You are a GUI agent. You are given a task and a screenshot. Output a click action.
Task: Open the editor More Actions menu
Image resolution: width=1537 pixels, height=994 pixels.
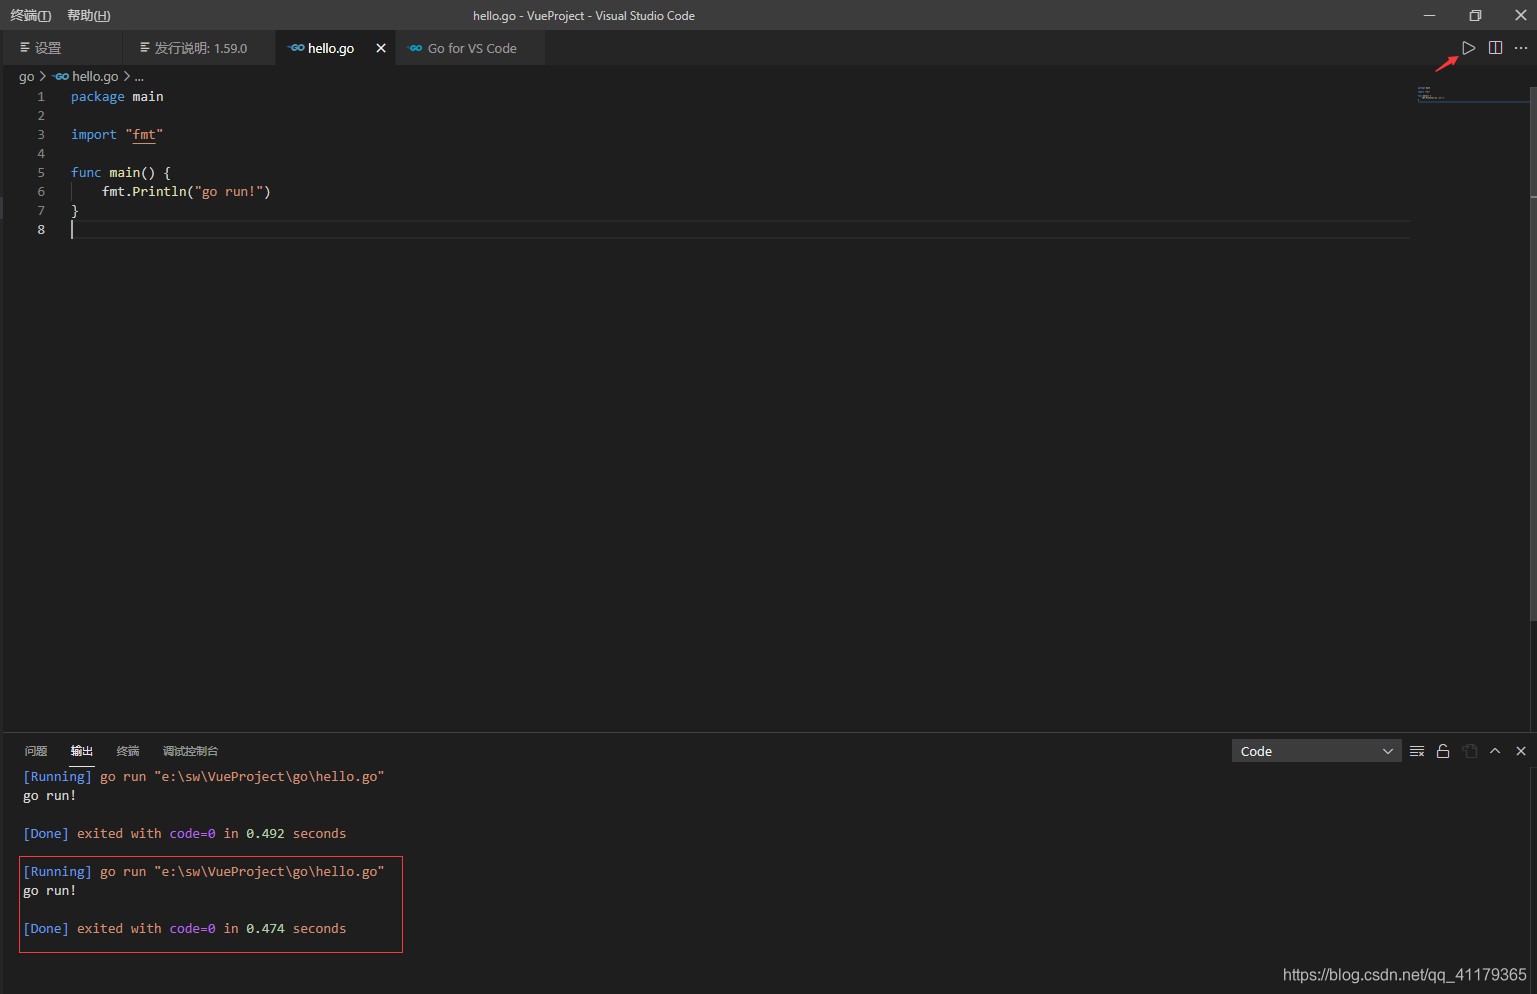[x=1521, y=48]
